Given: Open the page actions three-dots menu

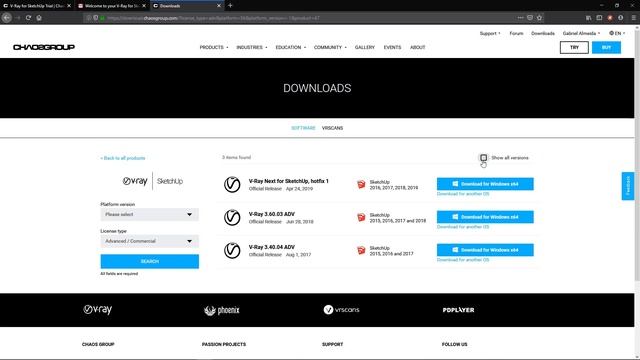Looking at the screenshot, I should (520, 18).
